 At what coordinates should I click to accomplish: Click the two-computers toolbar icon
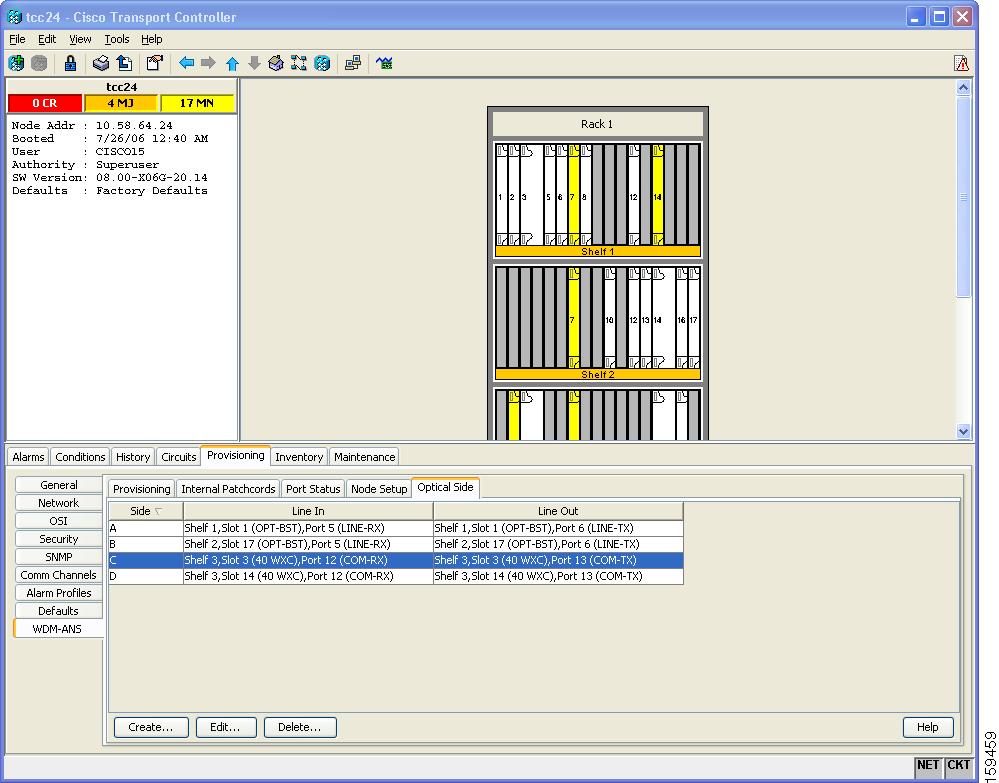pyautogui.click(x=352, y=63)
